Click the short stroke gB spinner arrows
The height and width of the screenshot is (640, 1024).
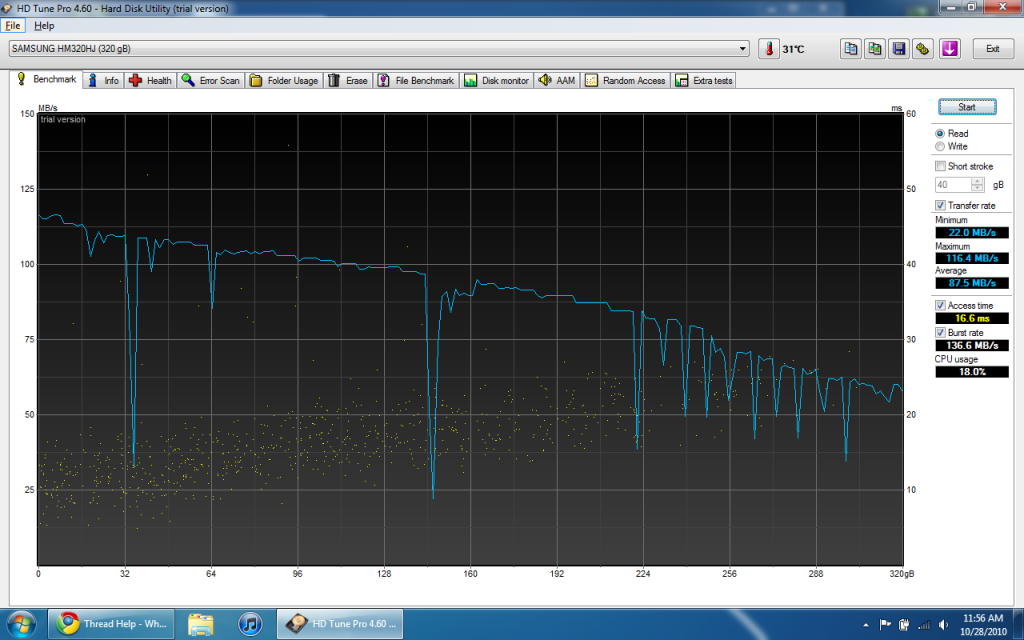point(978,185)
